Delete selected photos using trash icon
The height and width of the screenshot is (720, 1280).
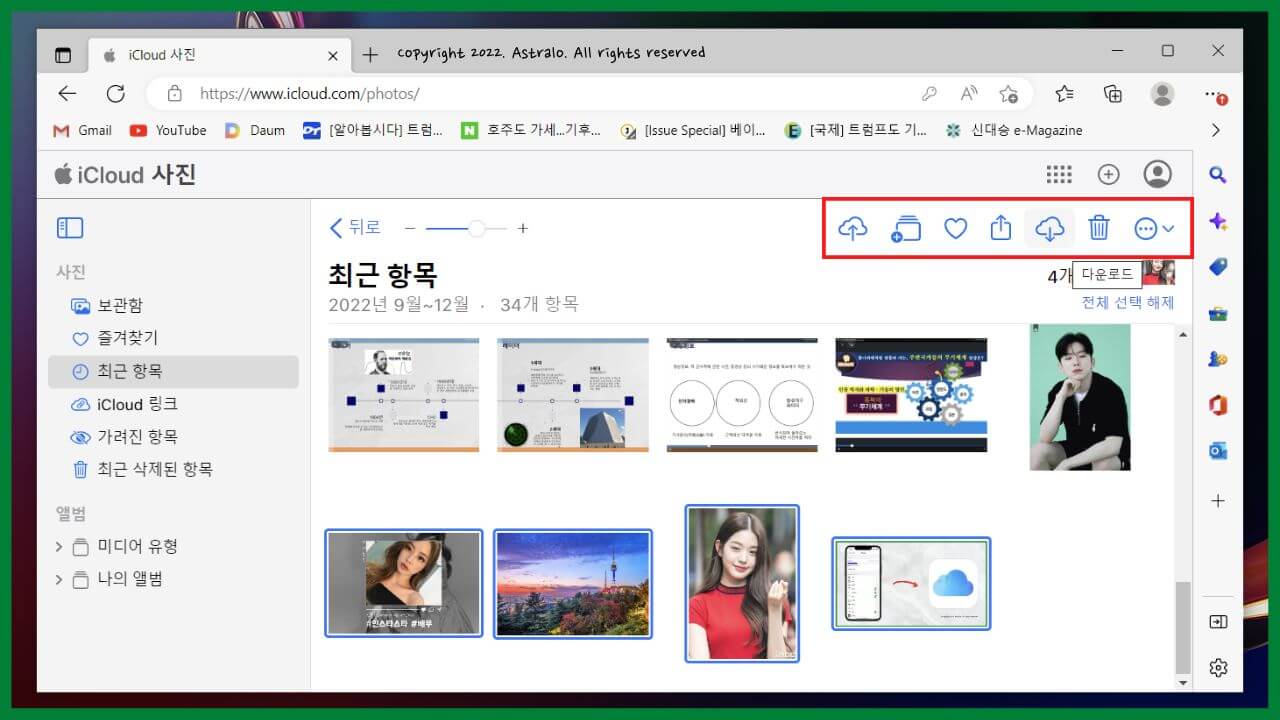tap(1099, 228)
